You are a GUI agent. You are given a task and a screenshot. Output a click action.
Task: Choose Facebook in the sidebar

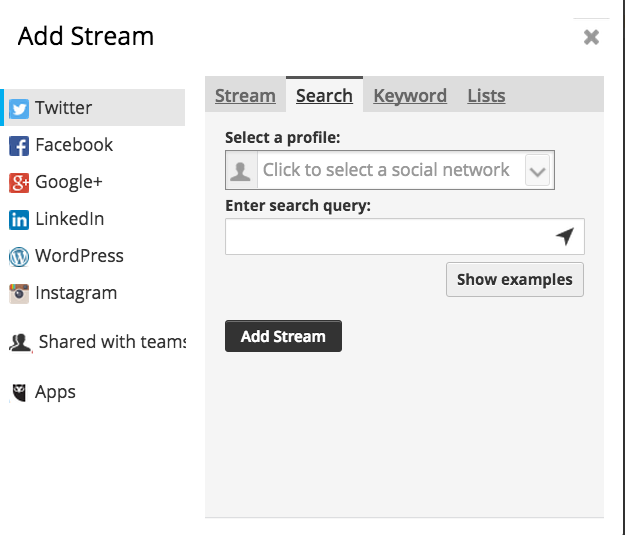[74, 145]
